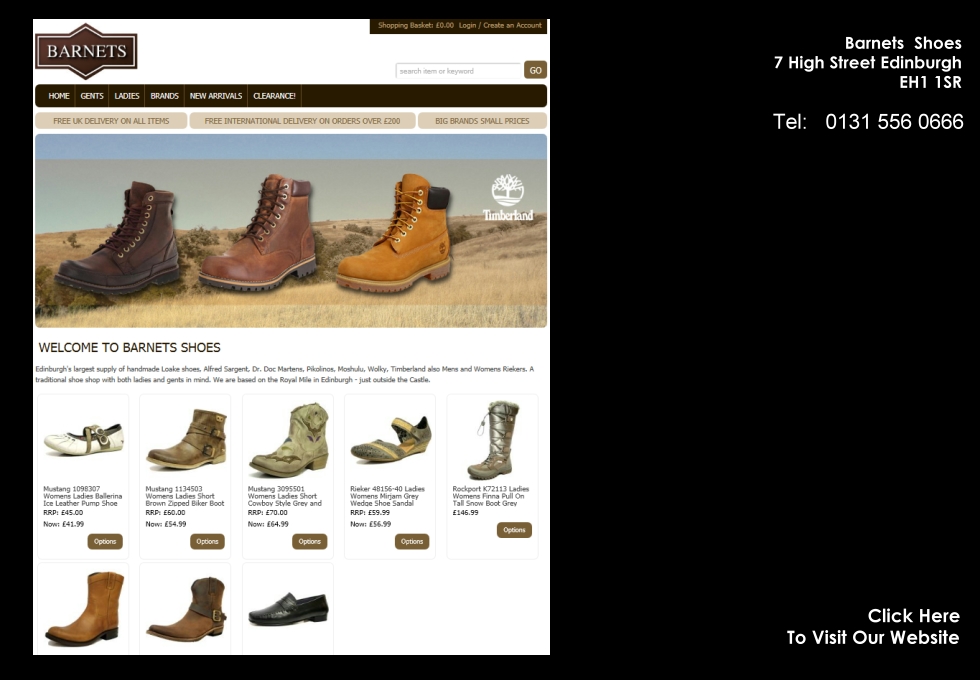This screenshot has width=980, height=680.
Task: Open the GENTS menu item
Action: tap(92, 96)
